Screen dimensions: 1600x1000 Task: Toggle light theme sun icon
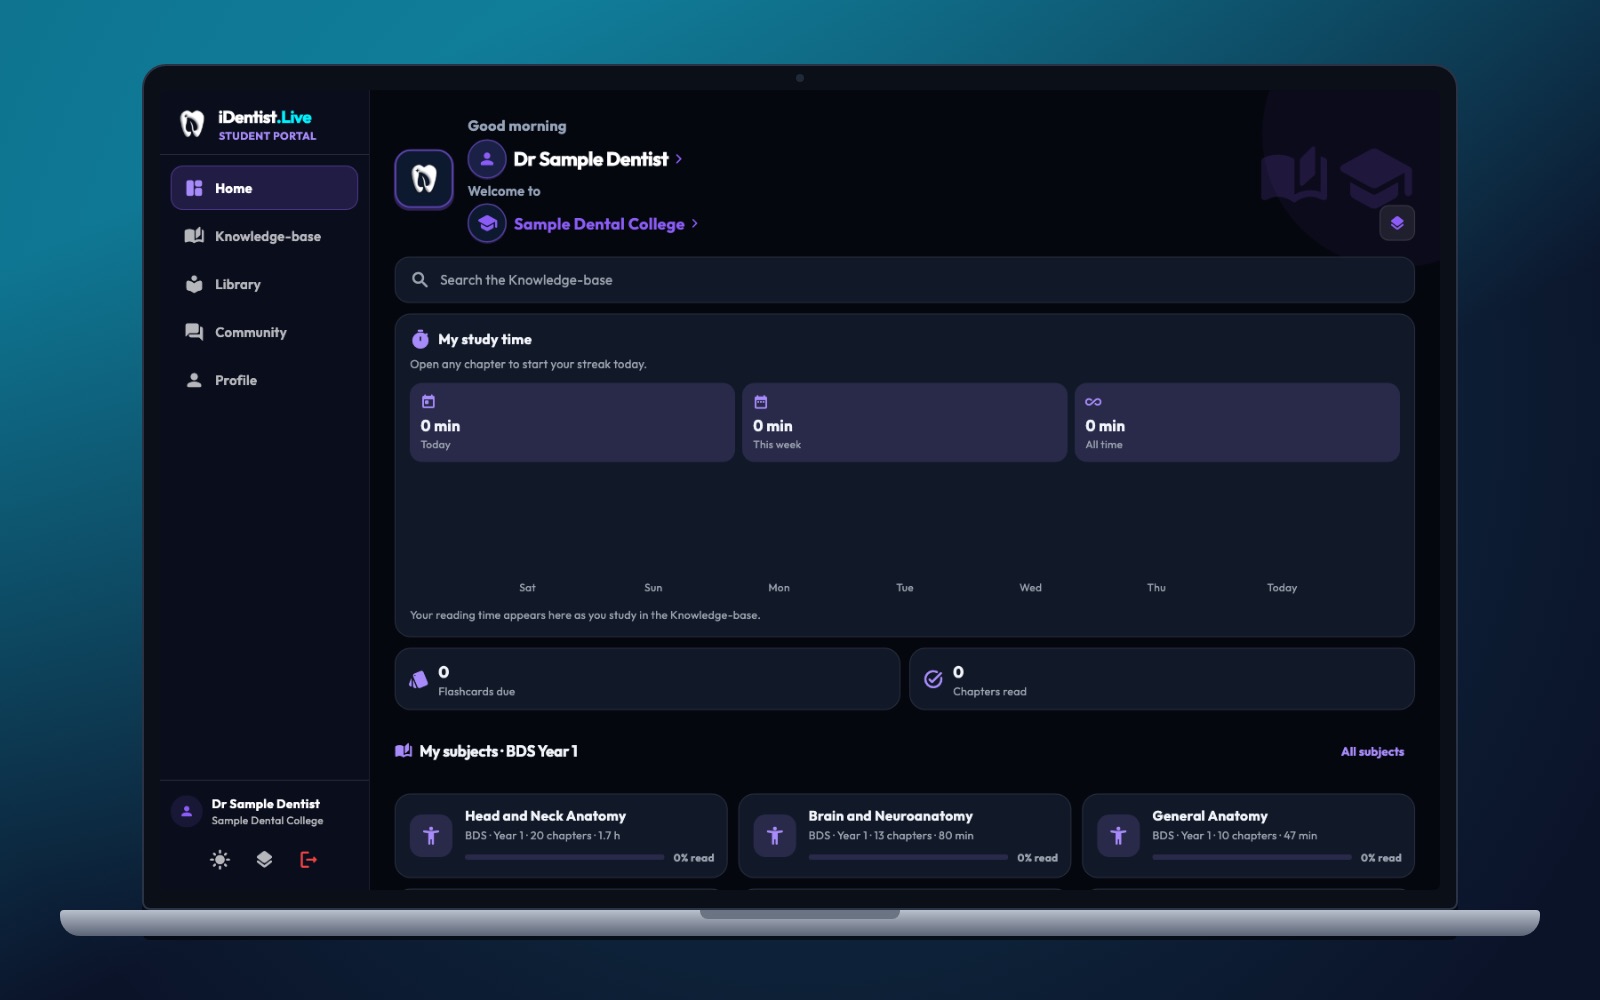click(x=220, y=859)
